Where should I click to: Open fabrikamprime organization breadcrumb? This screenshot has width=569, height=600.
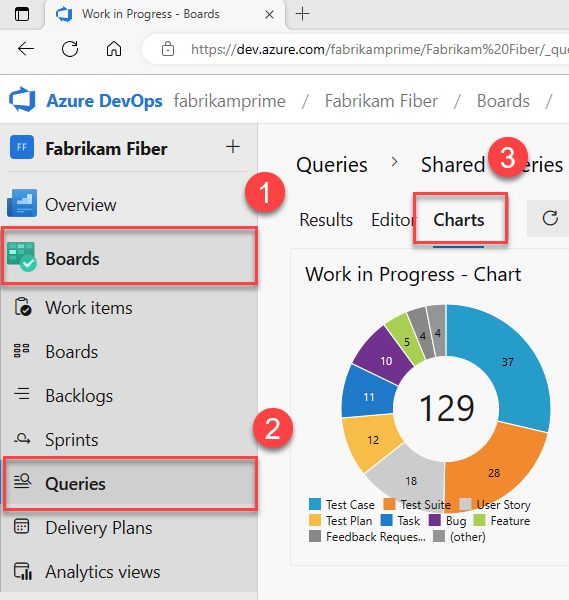tap(230, 101)
